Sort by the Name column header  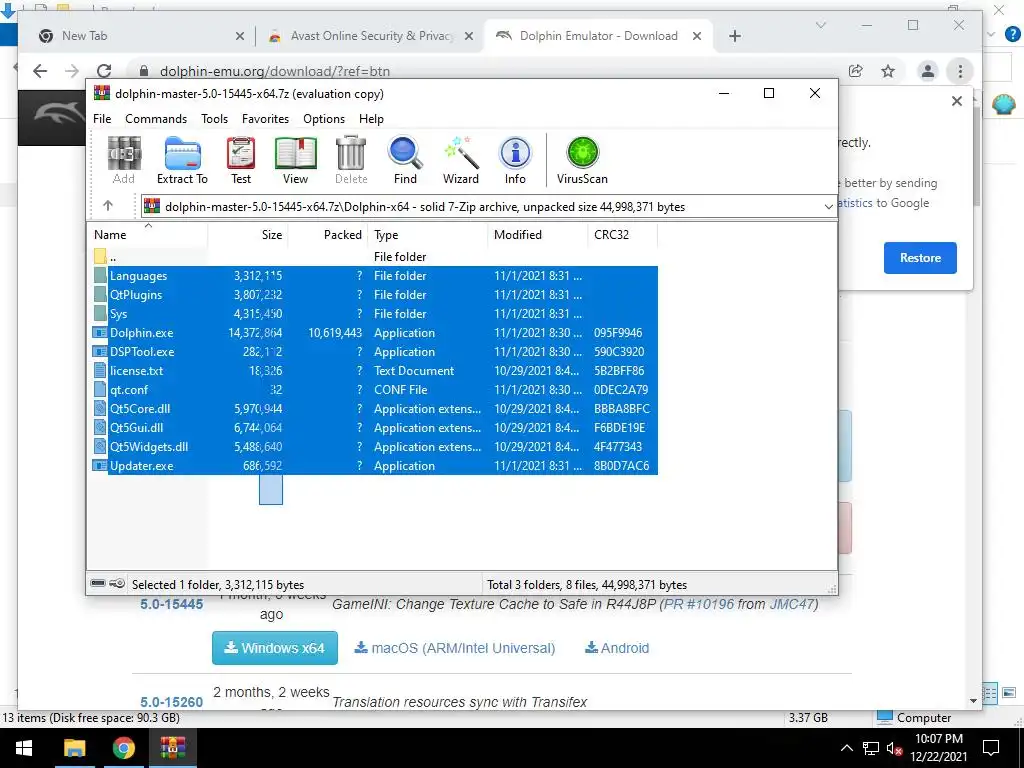pos(148,234)
